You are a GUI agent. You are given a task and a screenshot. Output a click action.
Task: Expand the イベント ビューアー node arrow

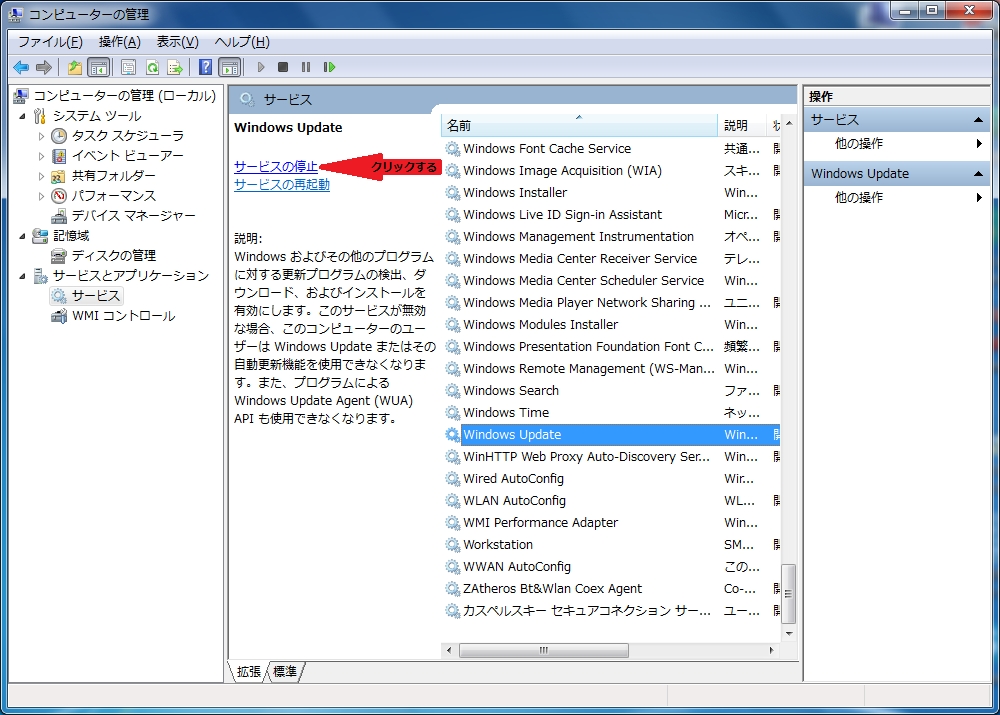[x=41, y=156]
